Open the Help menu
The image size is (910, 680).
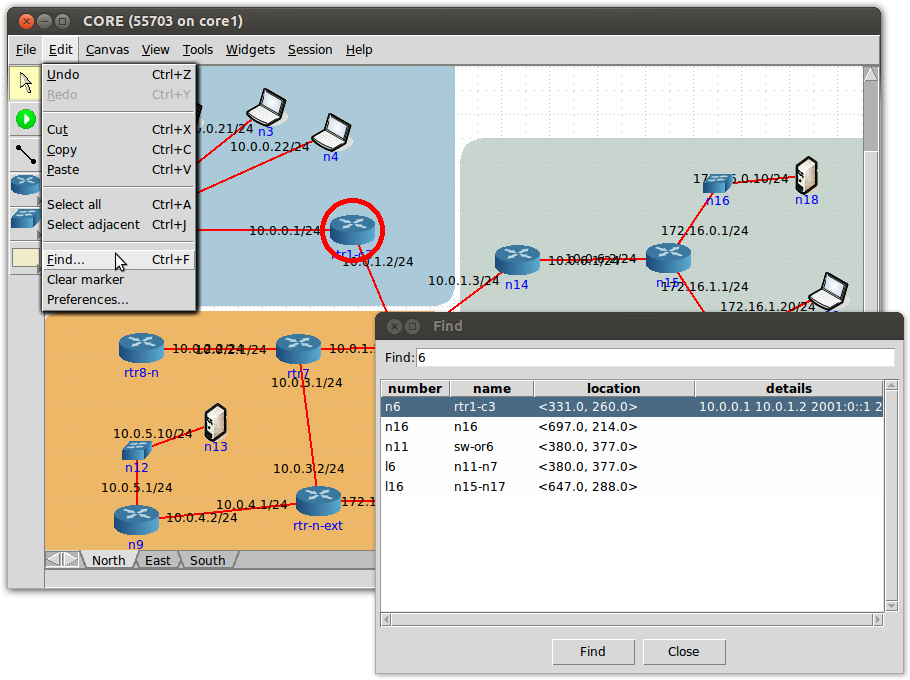(x=359, y=50)
